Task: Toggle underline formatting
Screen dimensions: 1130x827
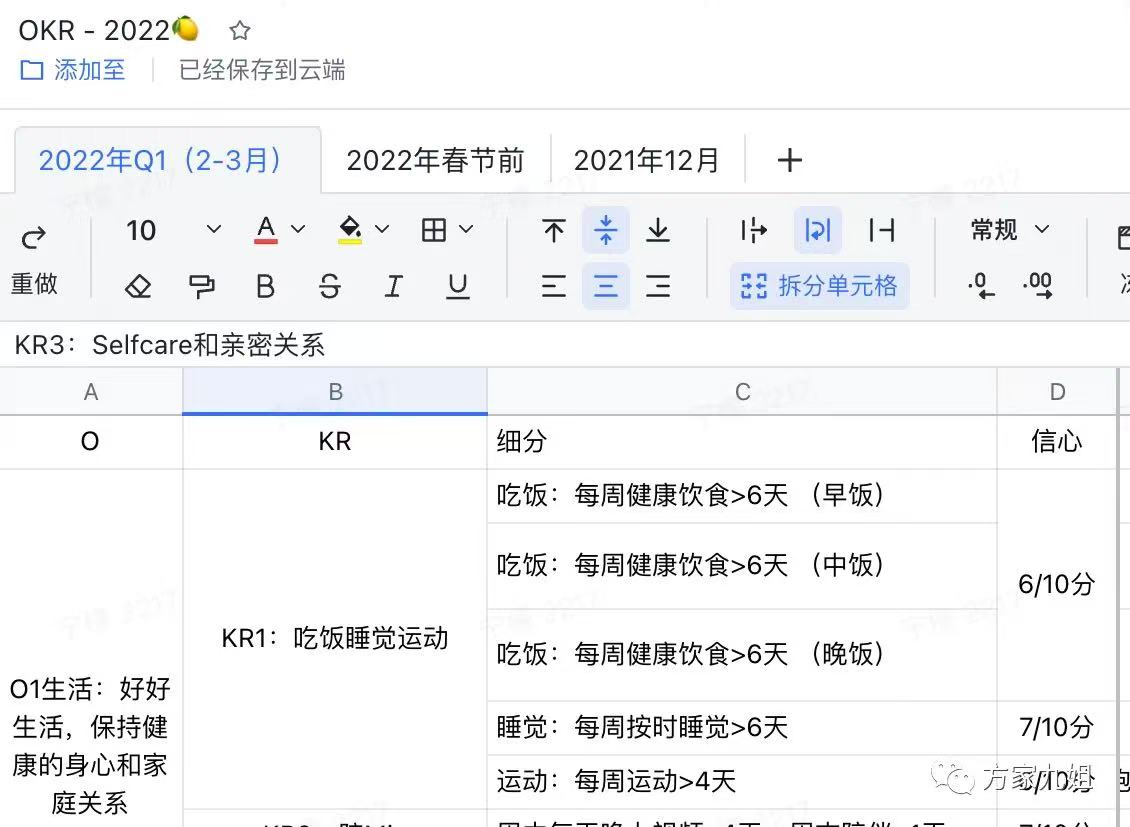Action: pos(458,287)
